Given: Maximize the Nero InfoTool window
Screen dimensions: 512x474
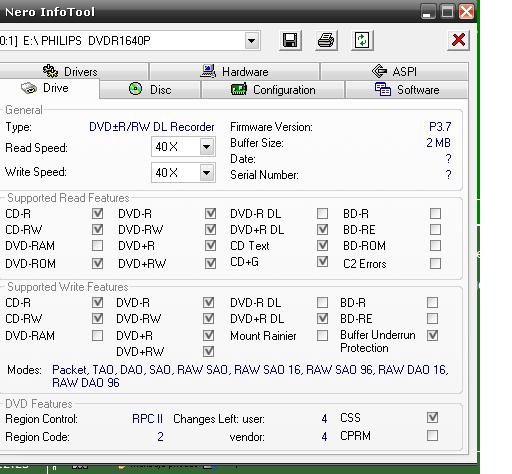Looking at the screenshot, I should point(447,12).
